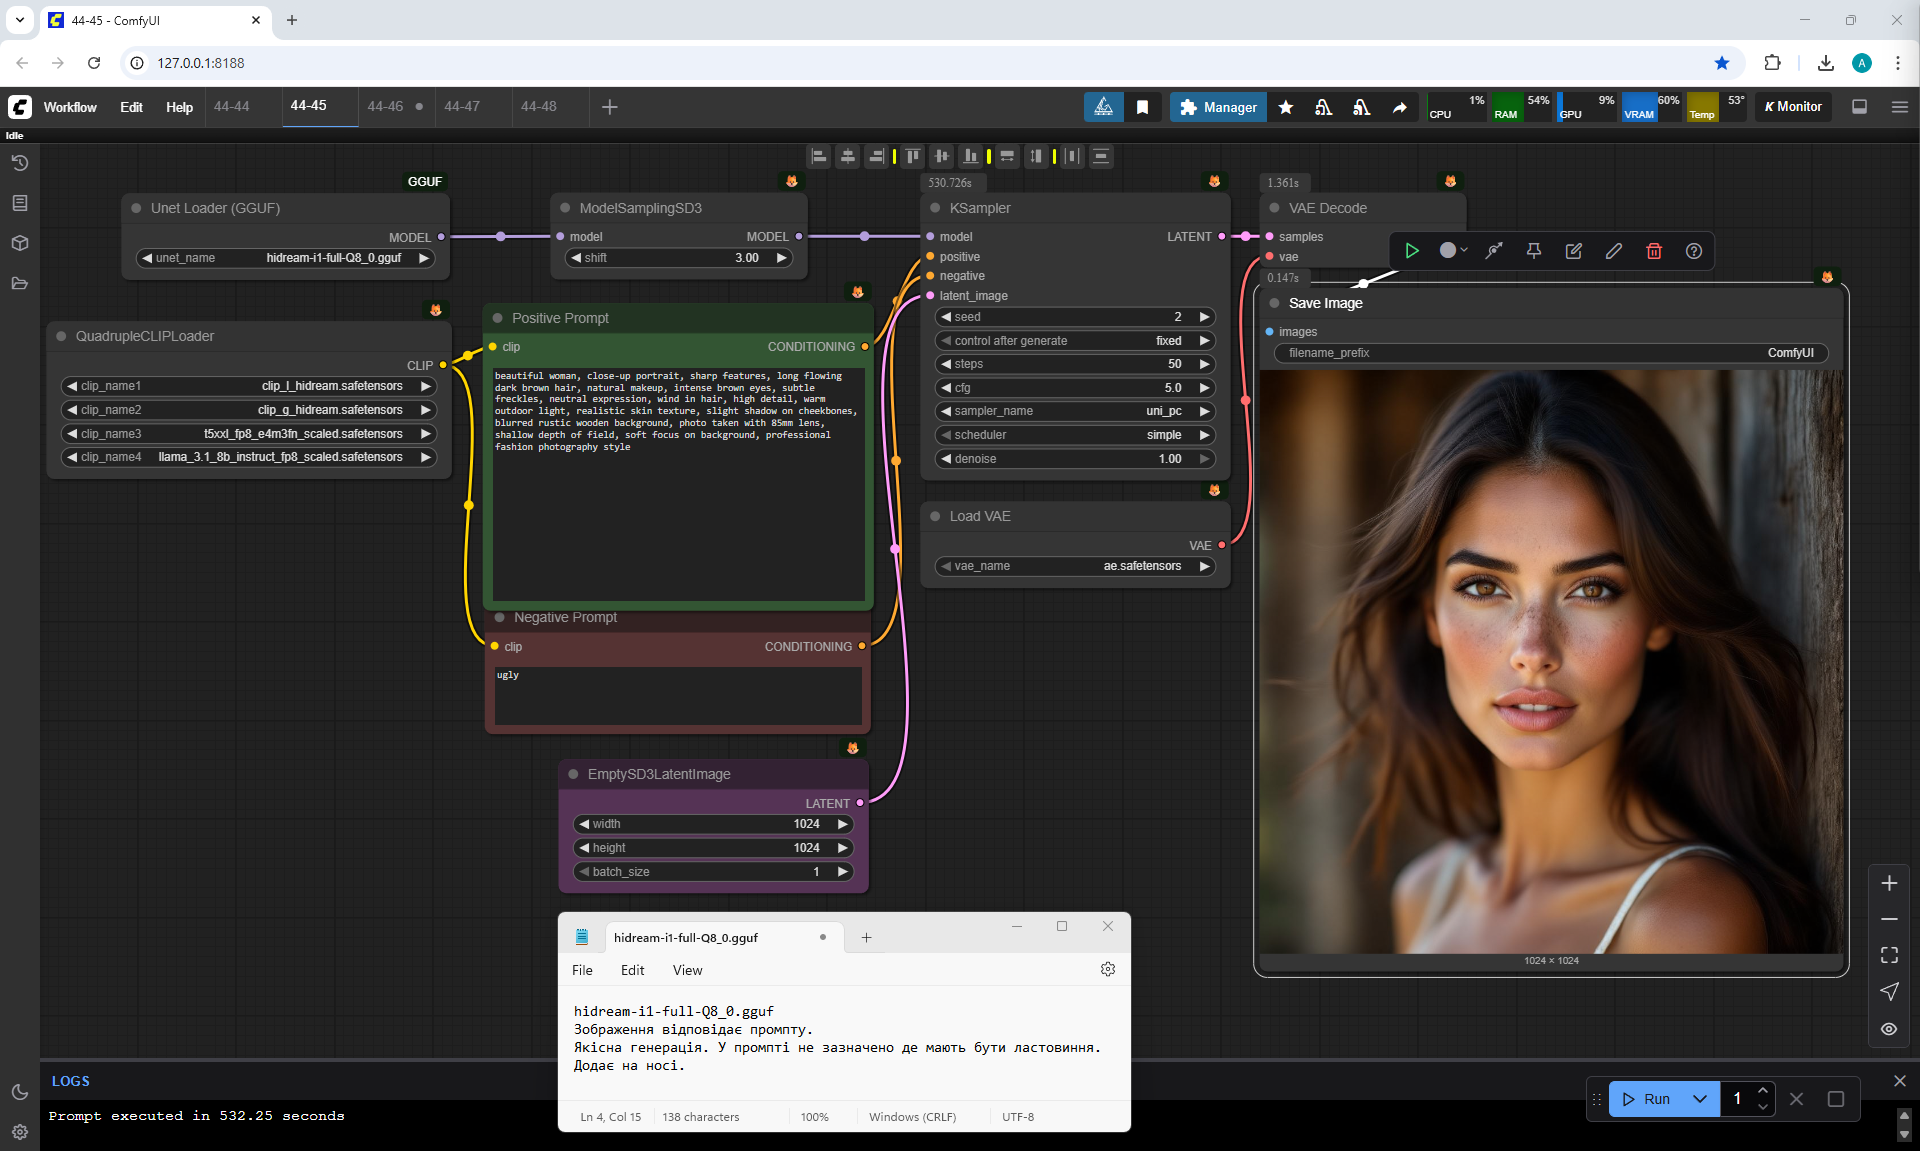Delete the selected node with trash icon

coord(1653,251)
